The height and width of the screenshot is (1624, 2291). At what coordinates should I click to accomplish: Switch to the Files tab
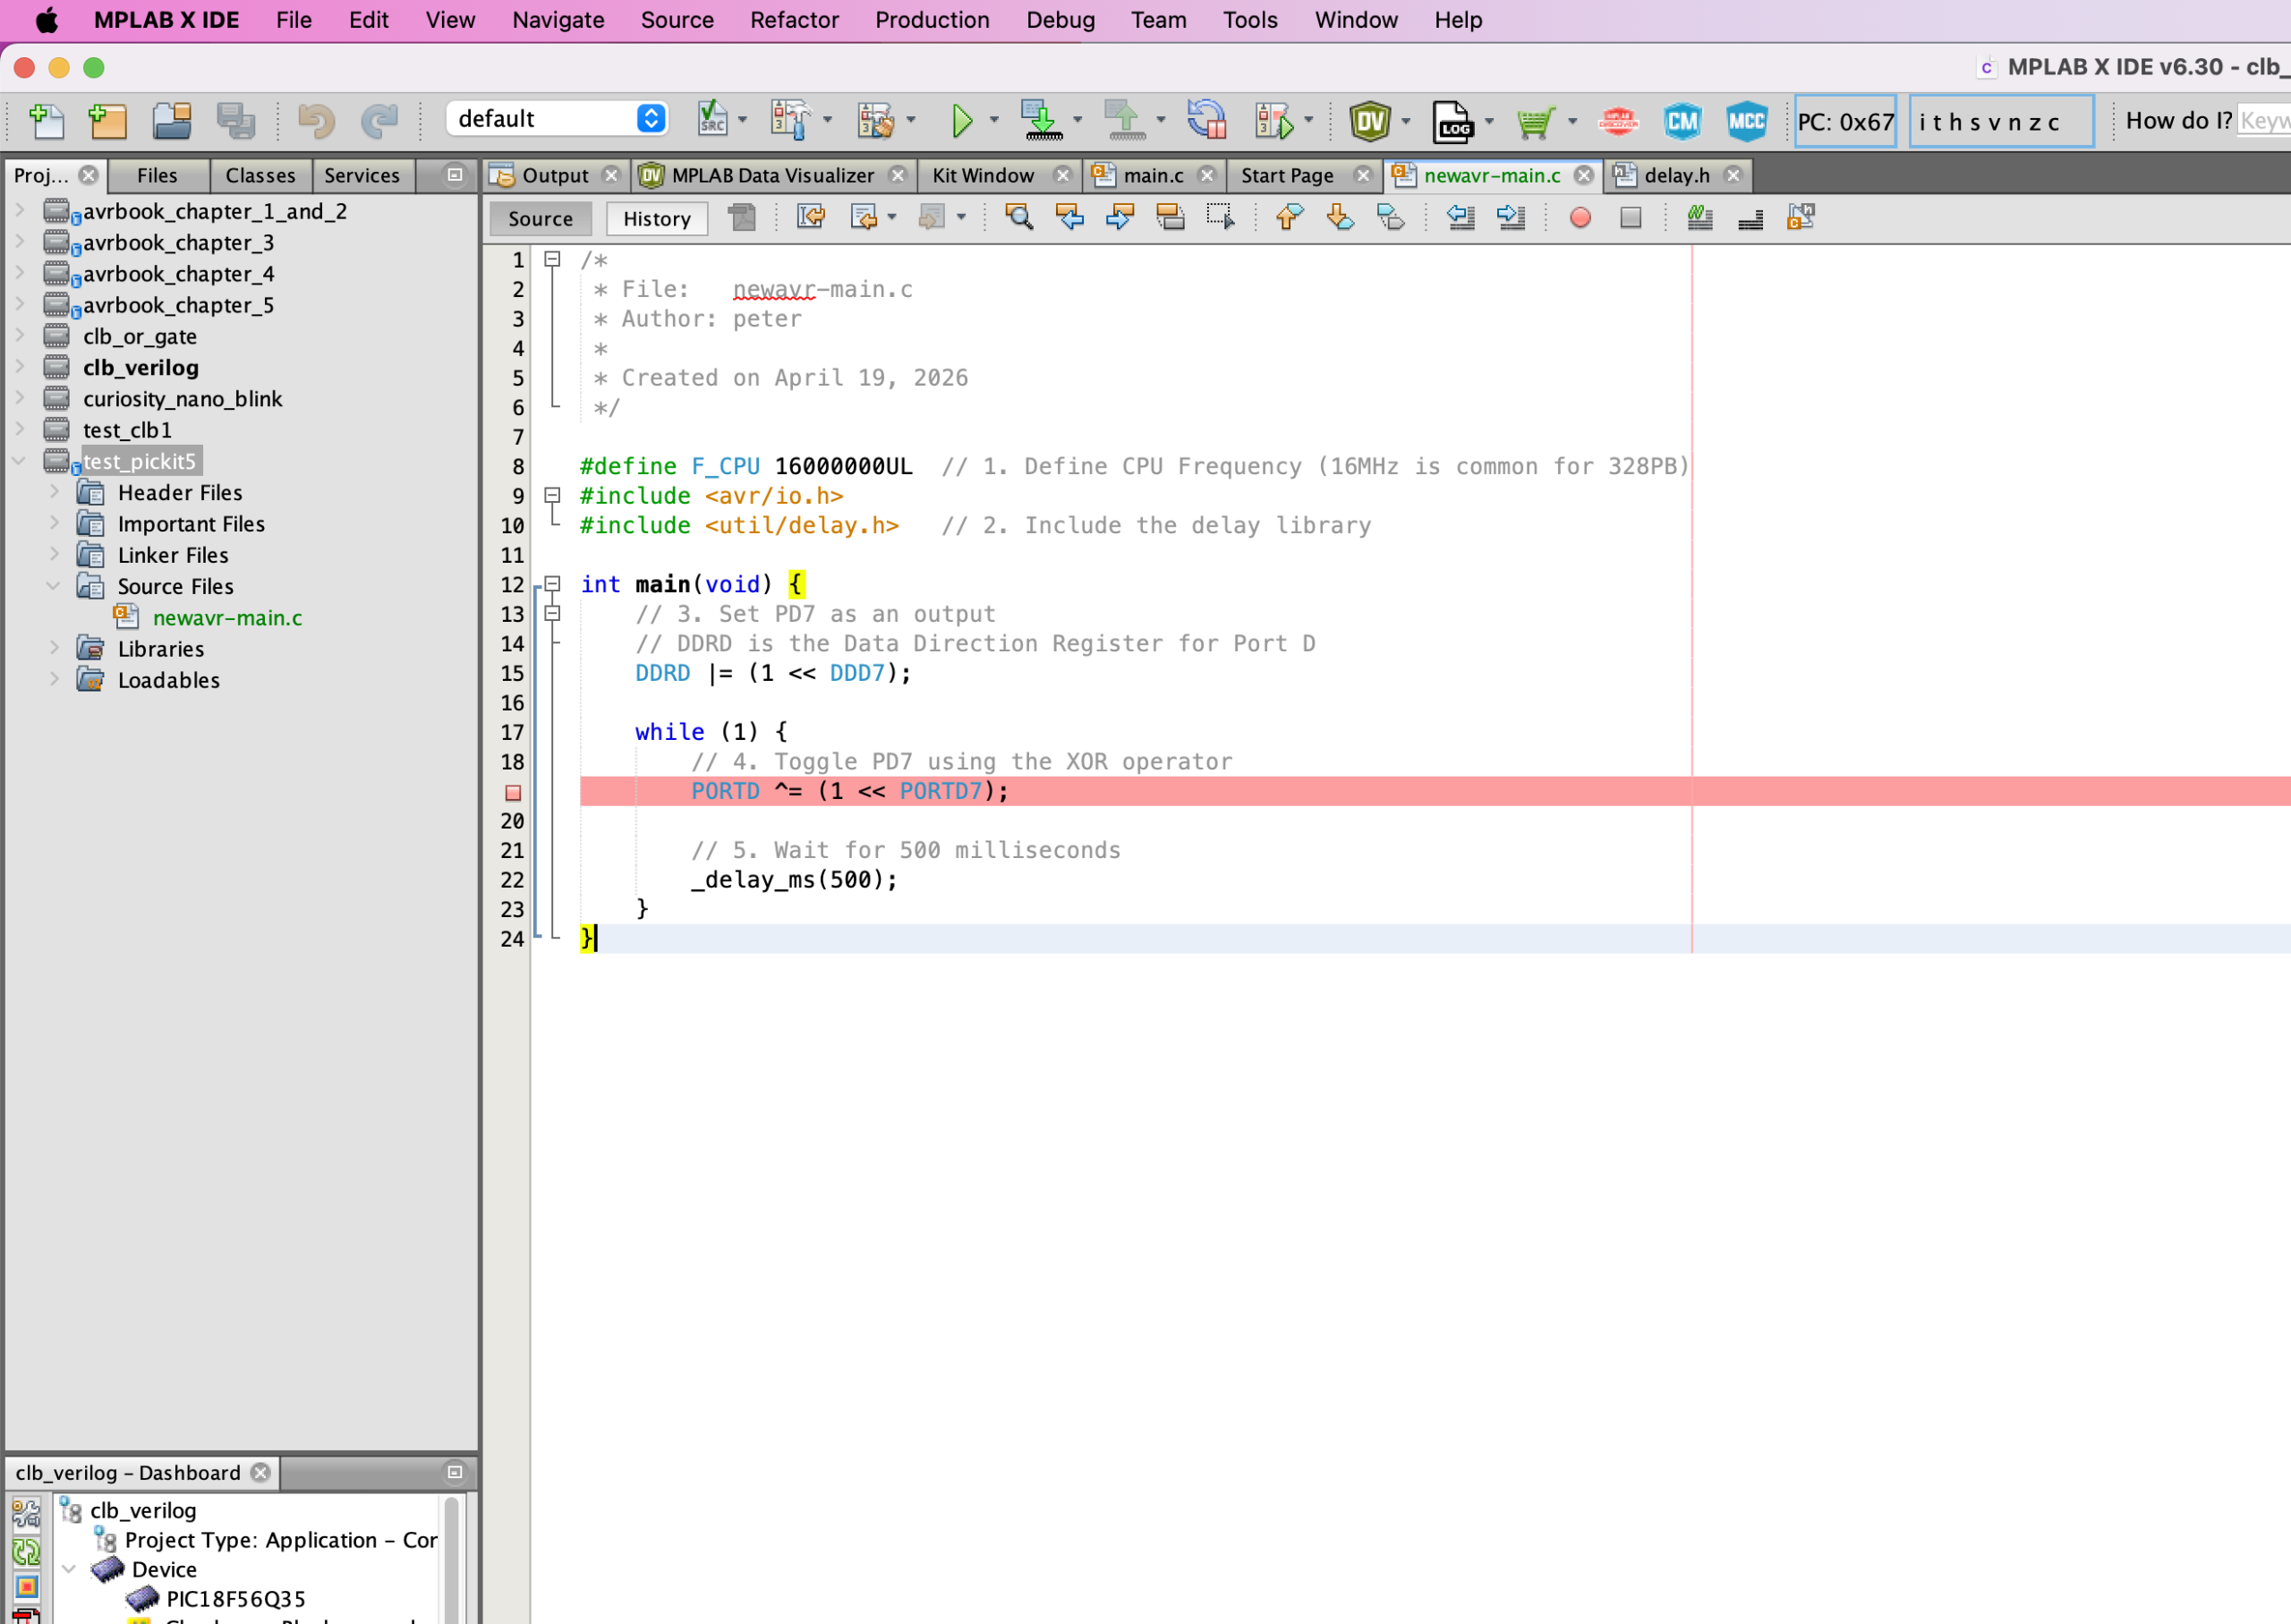(x=157, y=175)
